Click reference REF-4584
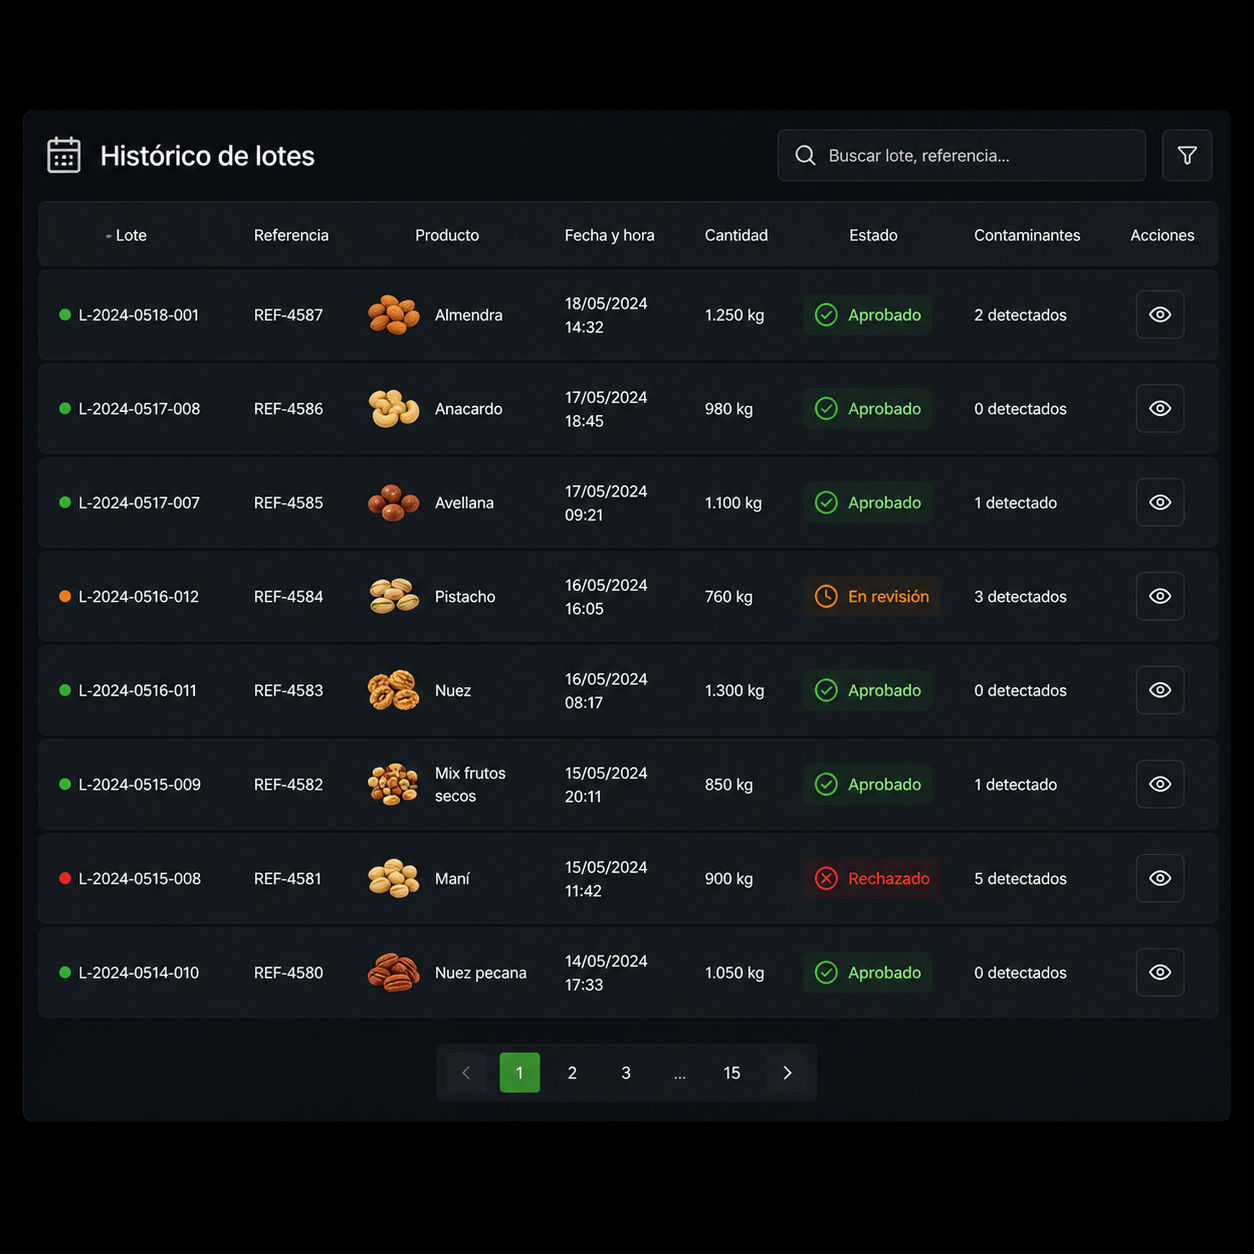1254x1254 pixels. pos(288,597)
